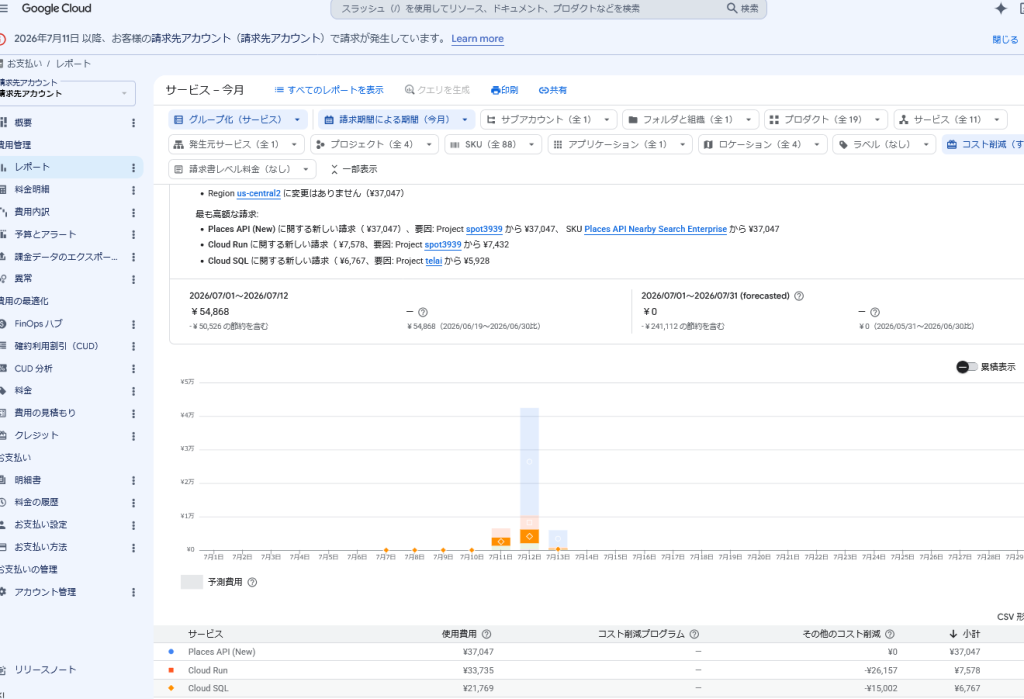Image resolution: width=1024 pixels, height=699 pixels.
Task: Open kebab menu next to レポート
Action: click(133, 168)
